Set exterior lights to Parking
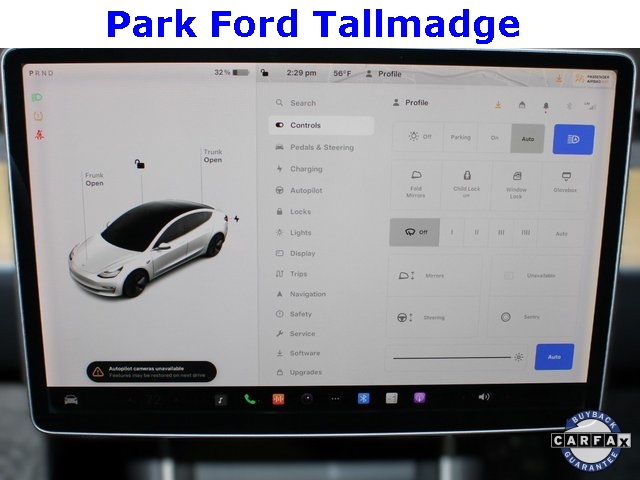Viewport: 640px width, 480px height. [x=460, y=138]
